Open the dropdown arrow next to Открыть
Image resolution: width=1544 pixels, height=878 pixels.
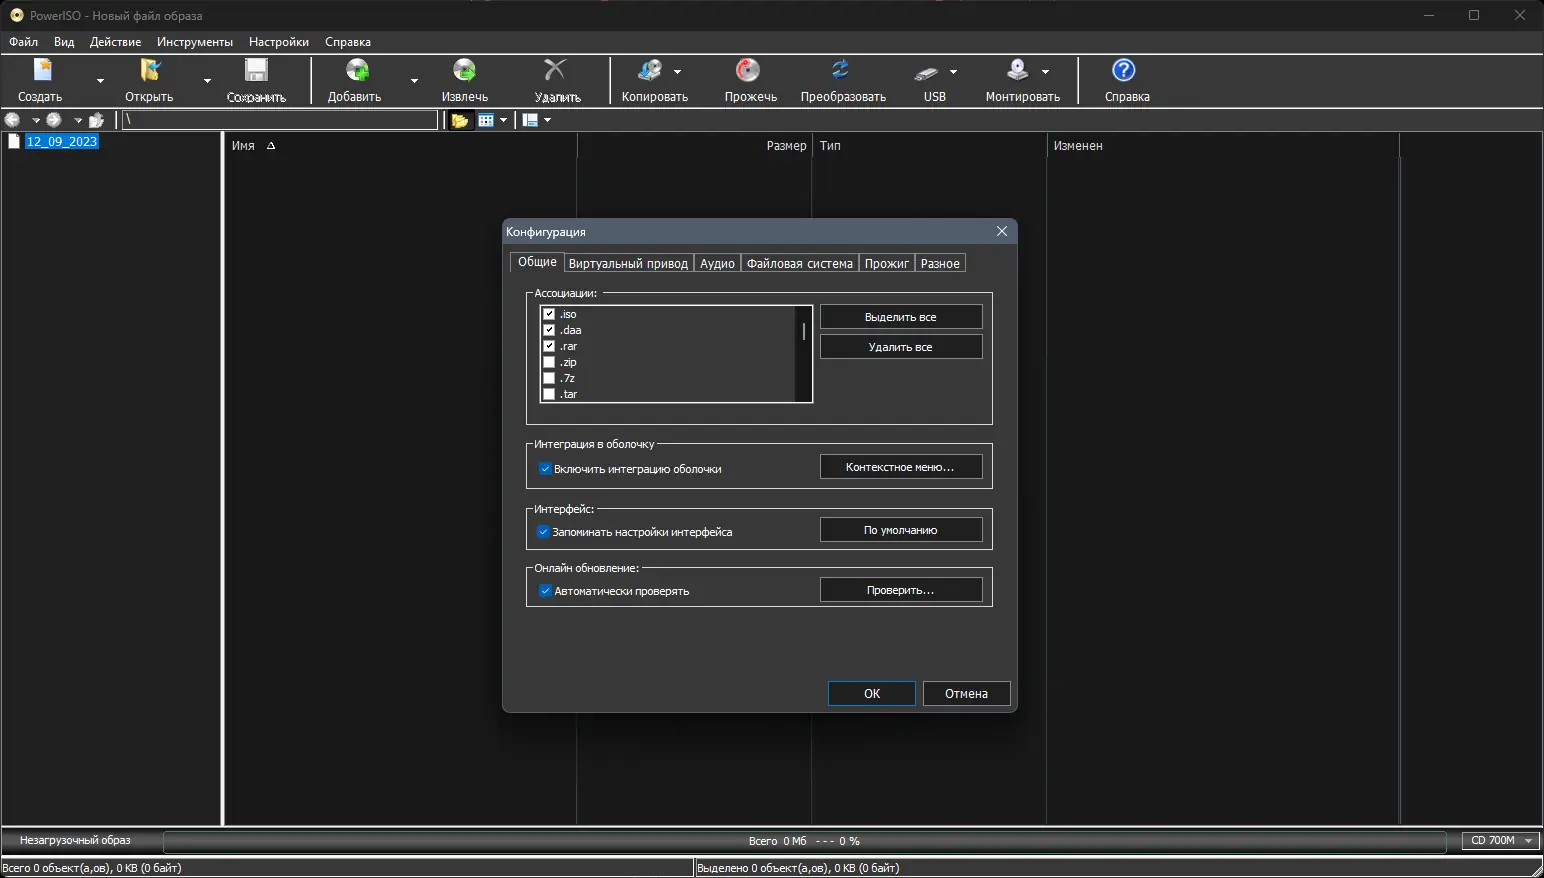point(207,80)
